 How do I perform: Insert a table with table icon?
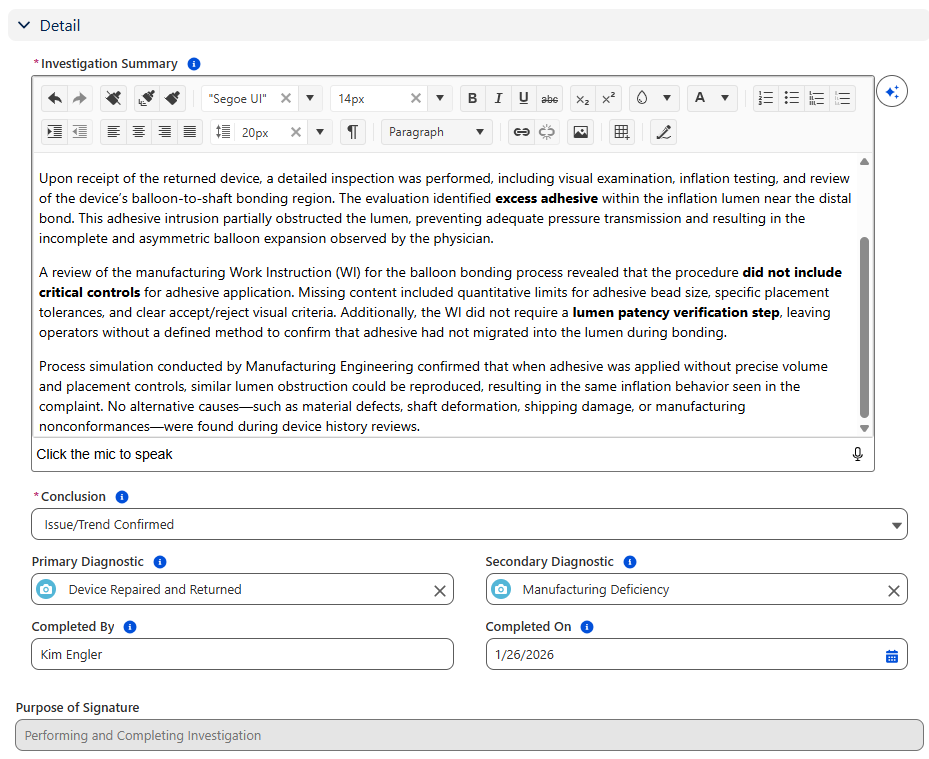click(x=621, y=132)
